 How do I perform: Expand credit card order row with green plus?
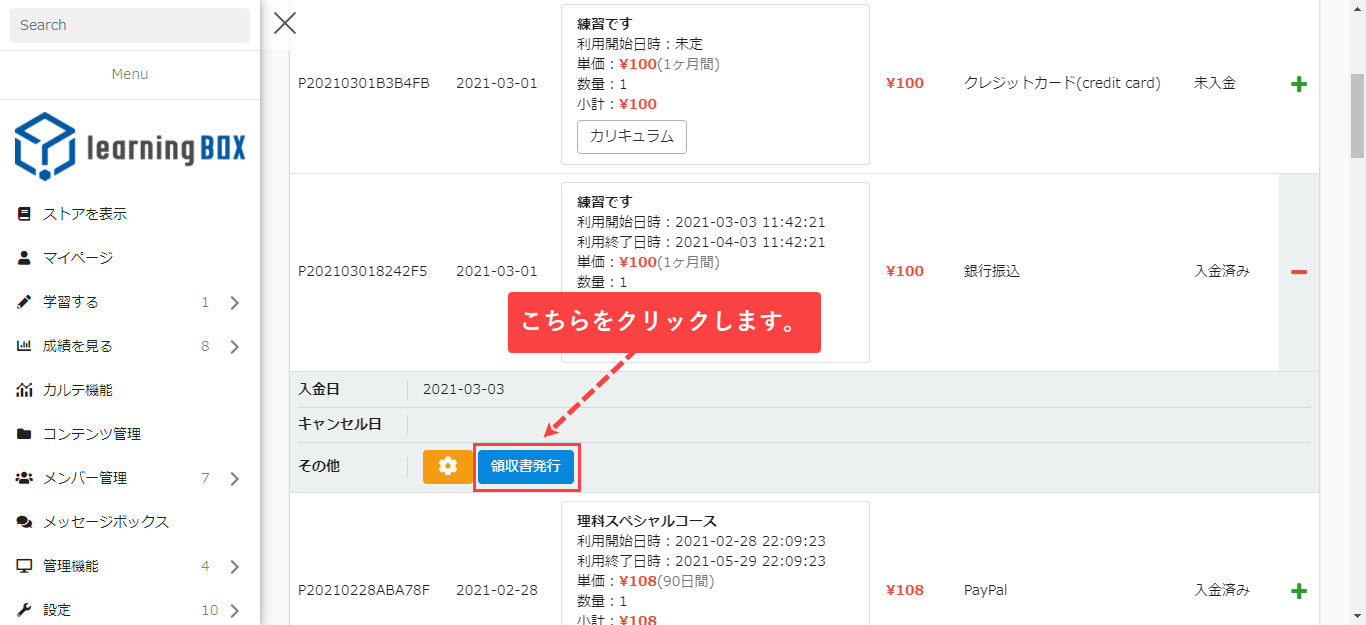1299,84
